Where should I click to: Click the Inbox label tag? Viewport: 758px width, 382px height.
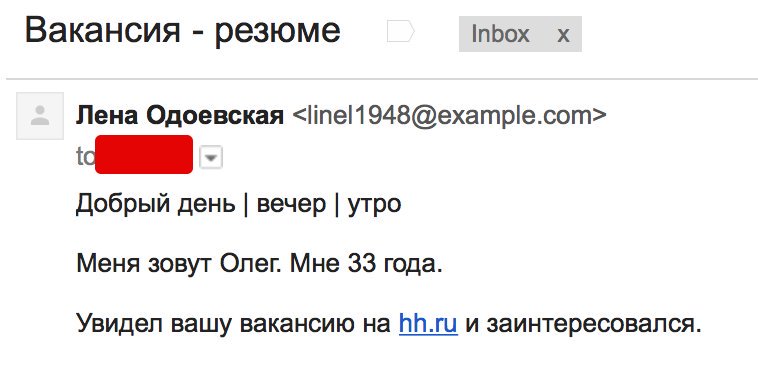click(x=500, y=34)
